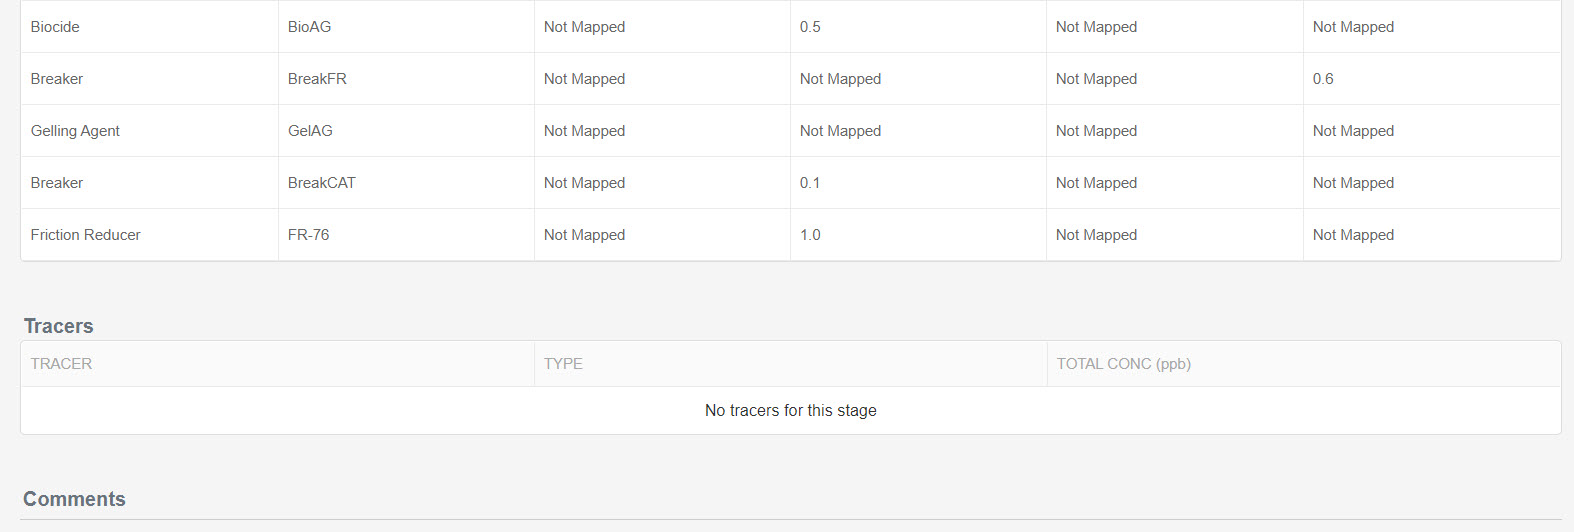Click the Tracers section heading

click(59, 326)
